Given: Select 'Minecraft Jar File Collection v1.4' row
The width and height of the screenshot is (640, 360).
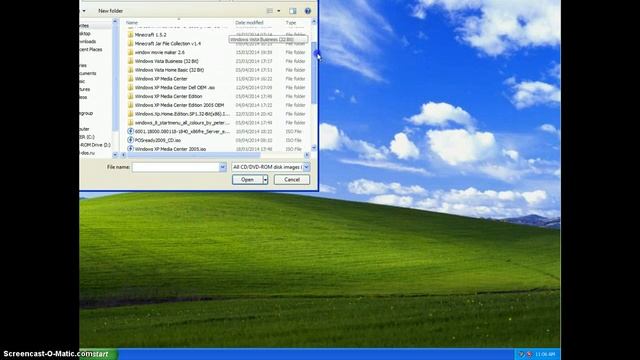Looking at the screenshot, I should 216,44.
